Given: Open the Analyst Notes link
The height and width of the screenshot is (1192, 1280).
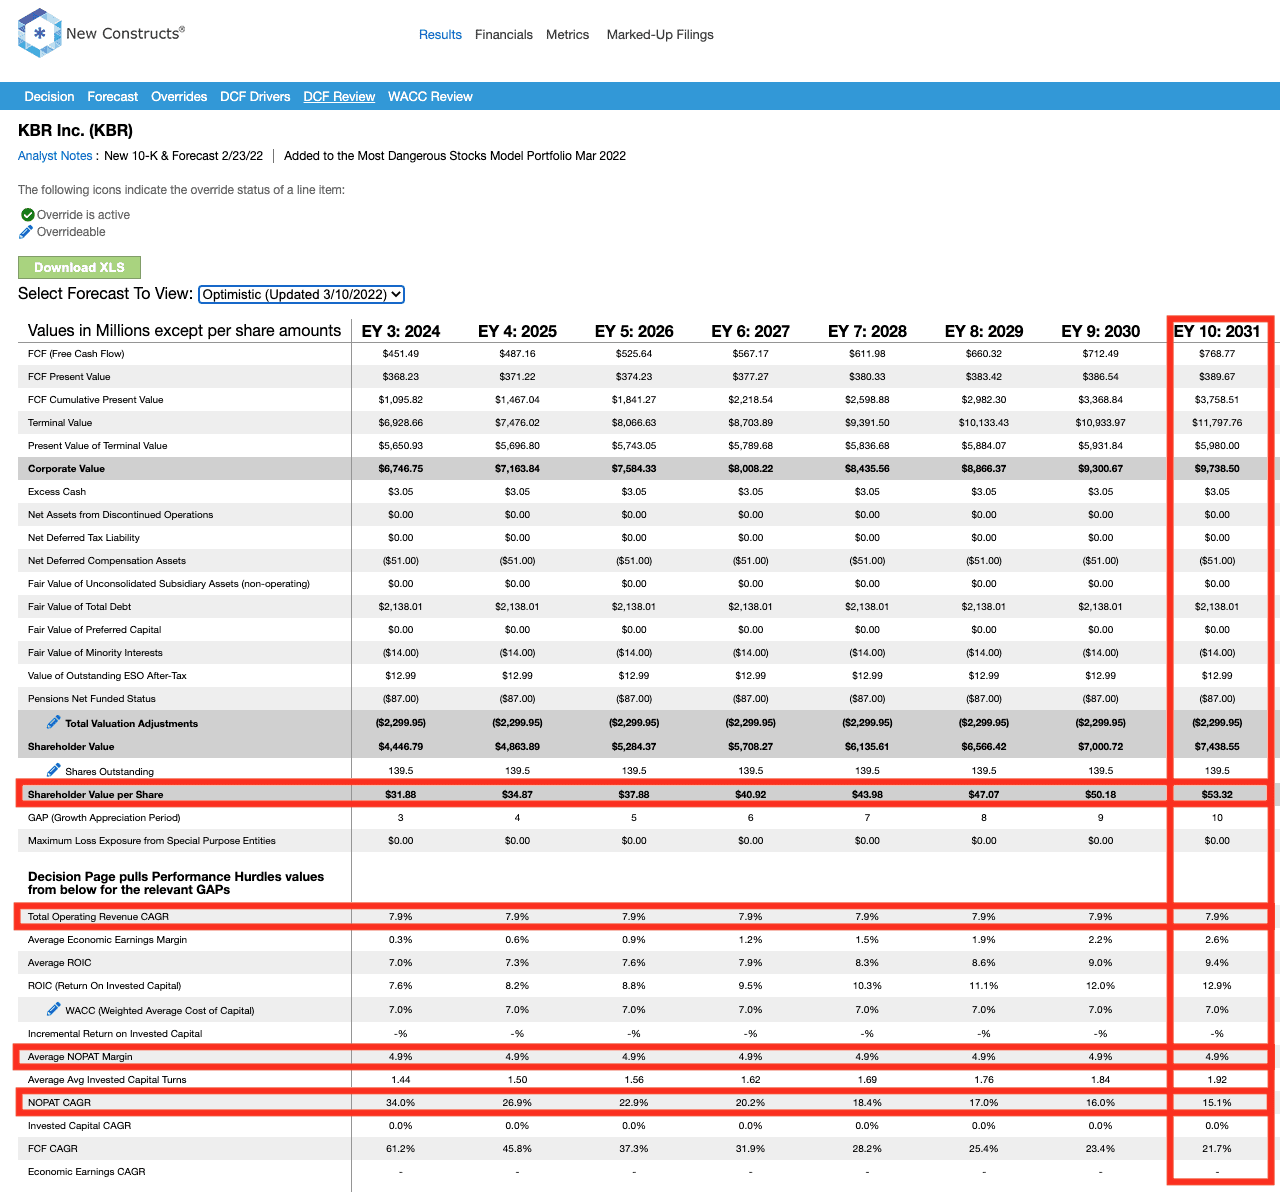Looking at the screenshot, I should point(55,156).
